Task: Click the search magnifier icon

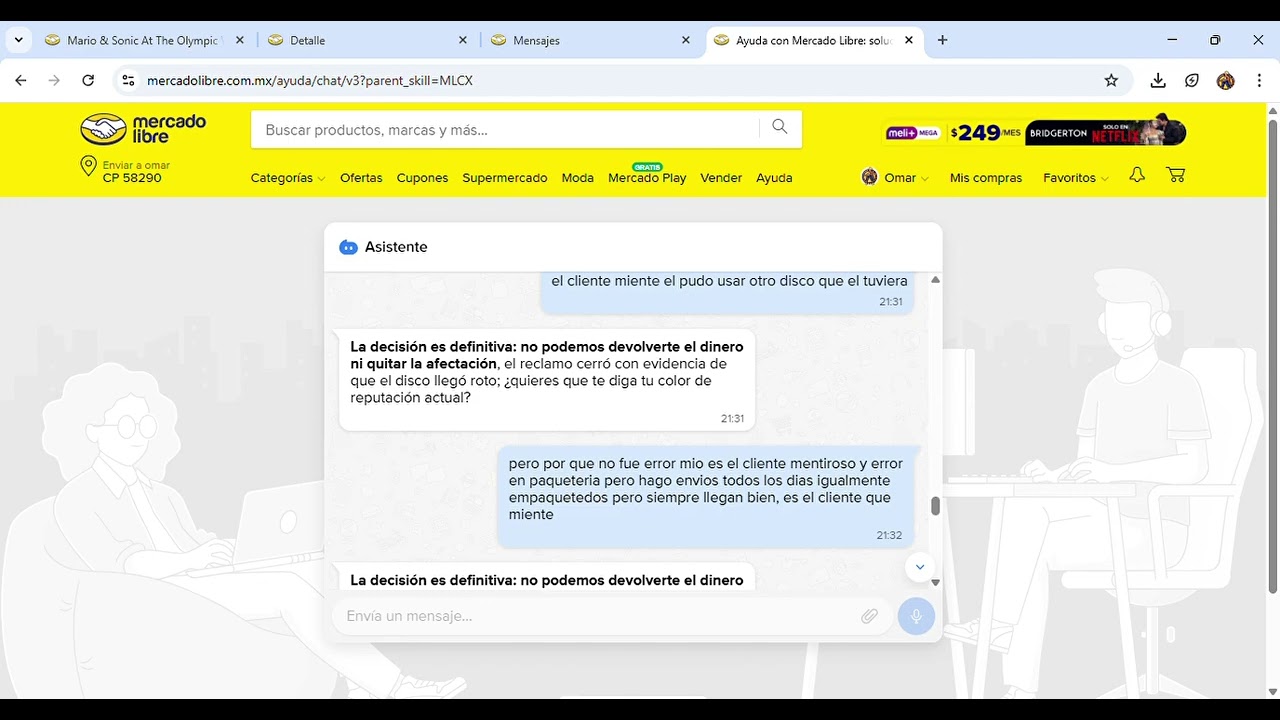Action: (x=780, y=127)
